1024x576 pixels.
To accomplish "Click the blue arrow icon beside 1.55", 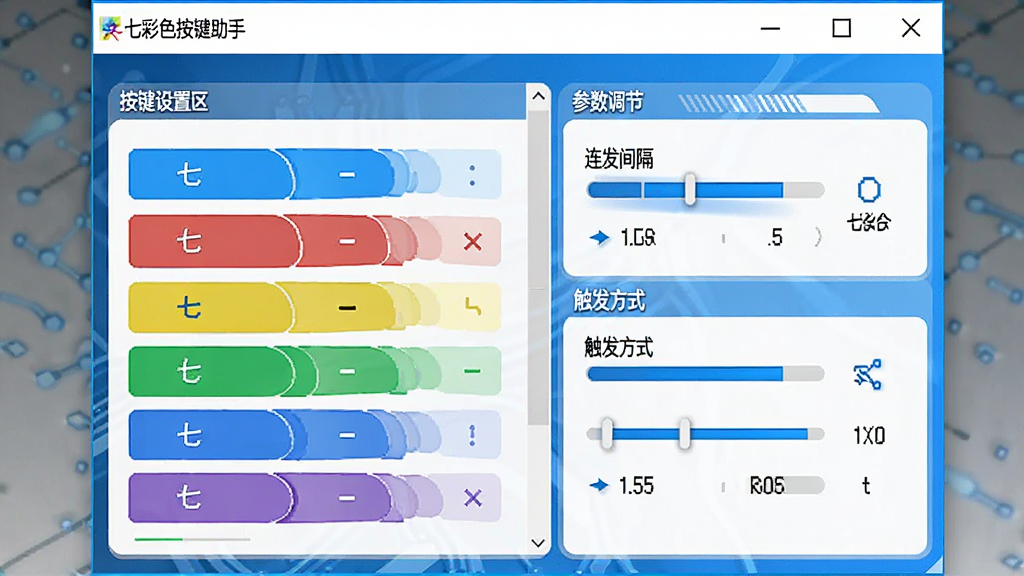I will (599, 485).
